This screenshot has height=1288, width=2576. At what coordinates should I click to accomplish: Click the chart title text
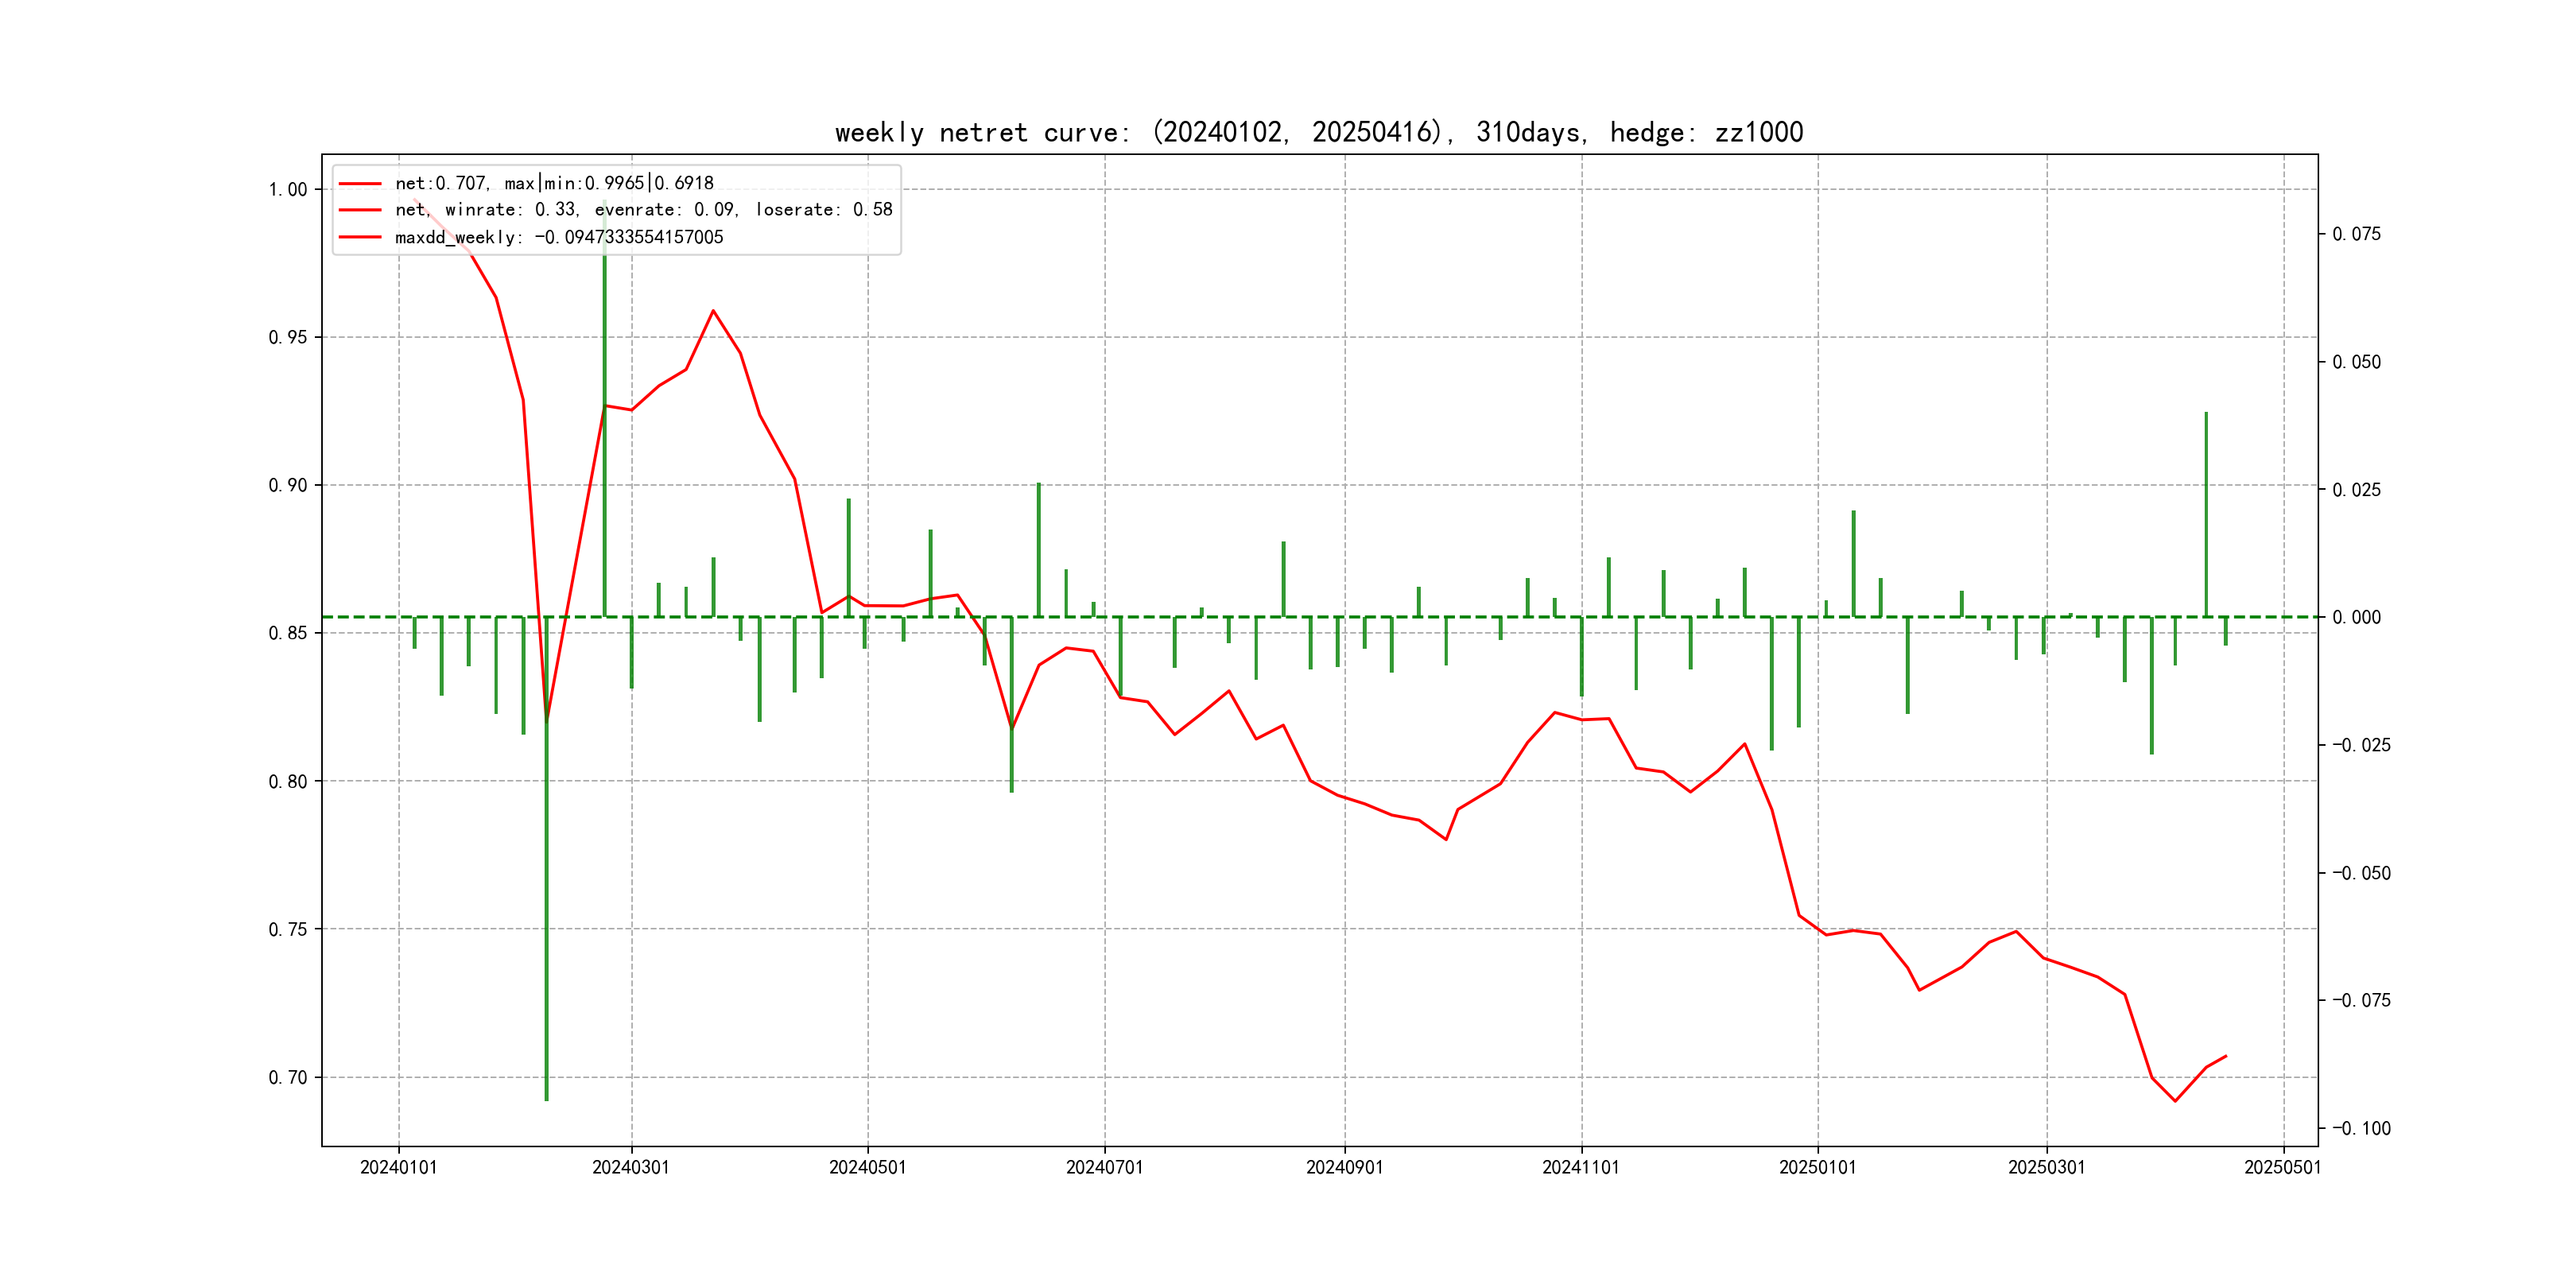coord(1318,133)
